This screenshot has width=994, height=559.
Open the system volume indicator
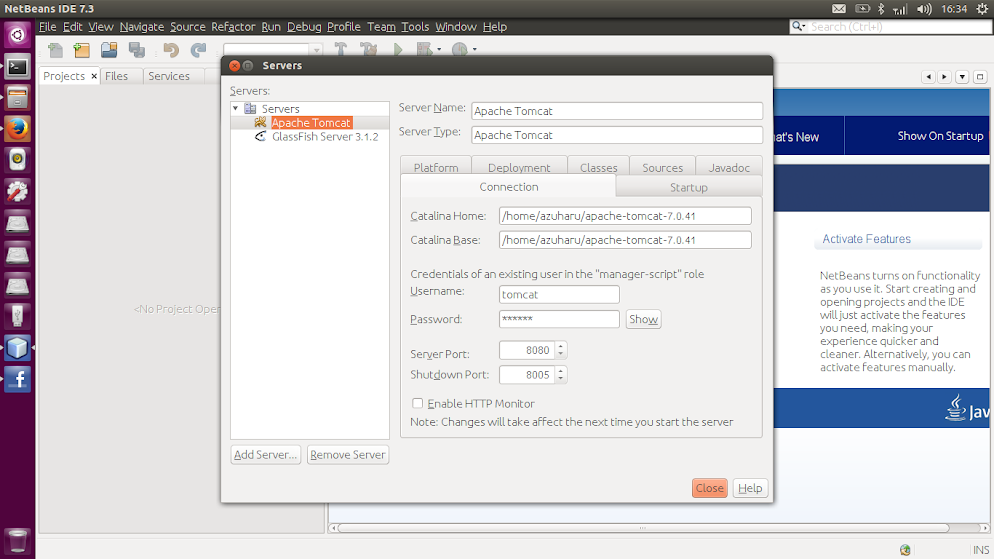click(x=924, y=9)
